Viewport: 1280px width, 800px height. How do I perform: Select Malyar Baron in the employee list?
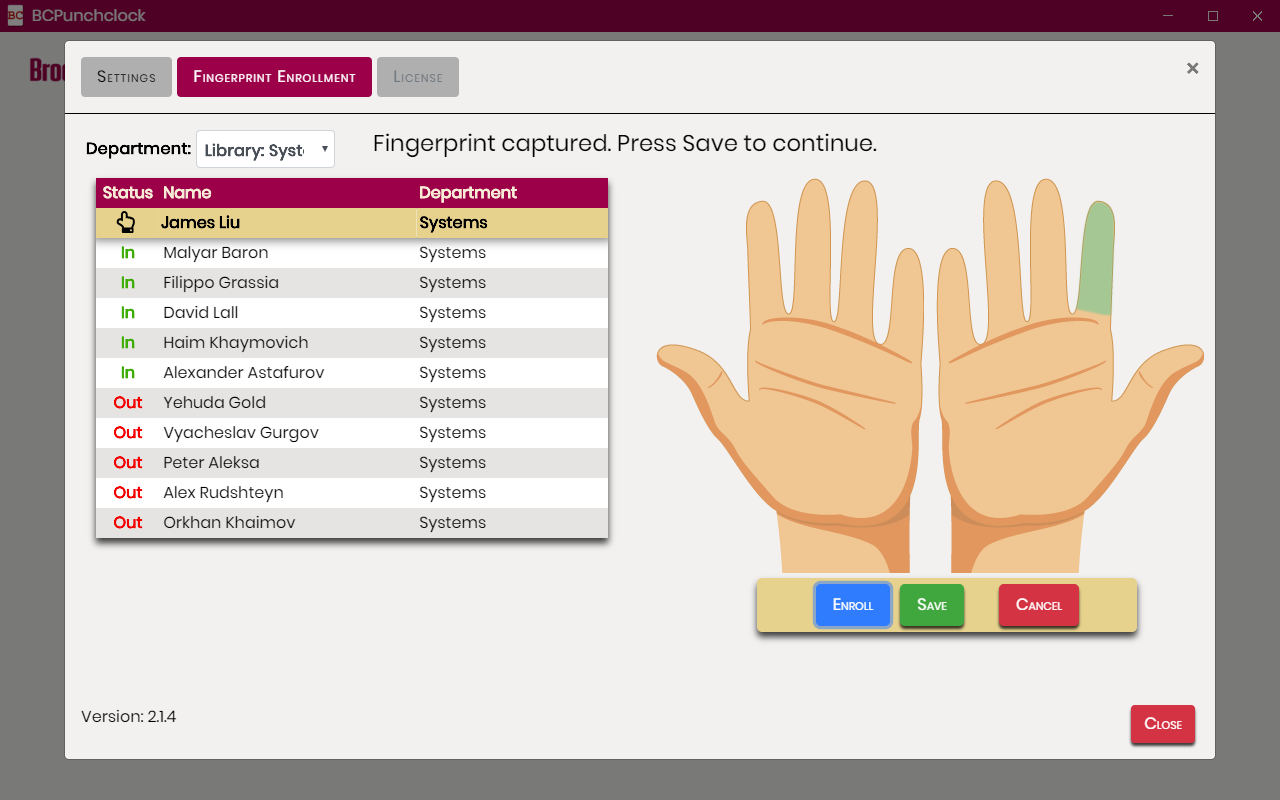click(x=216, y=253)
